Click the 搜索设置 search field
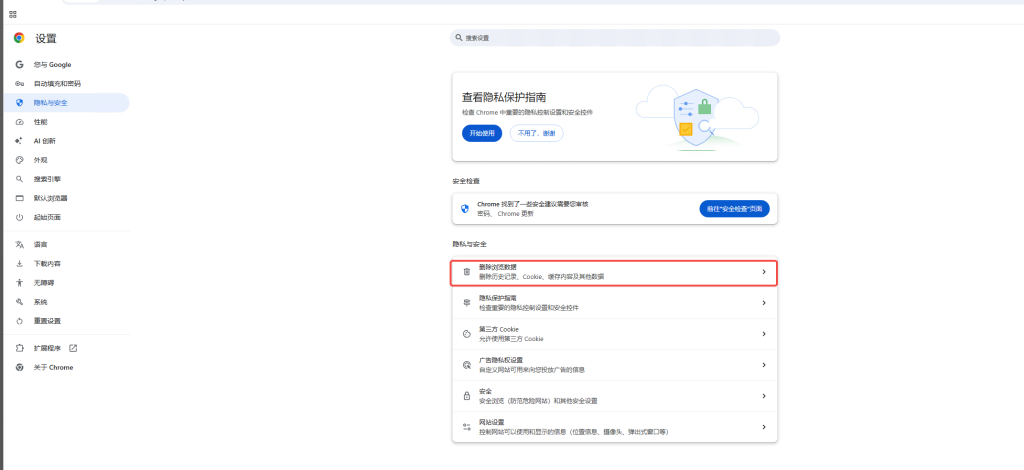 (x=615, y=38)
